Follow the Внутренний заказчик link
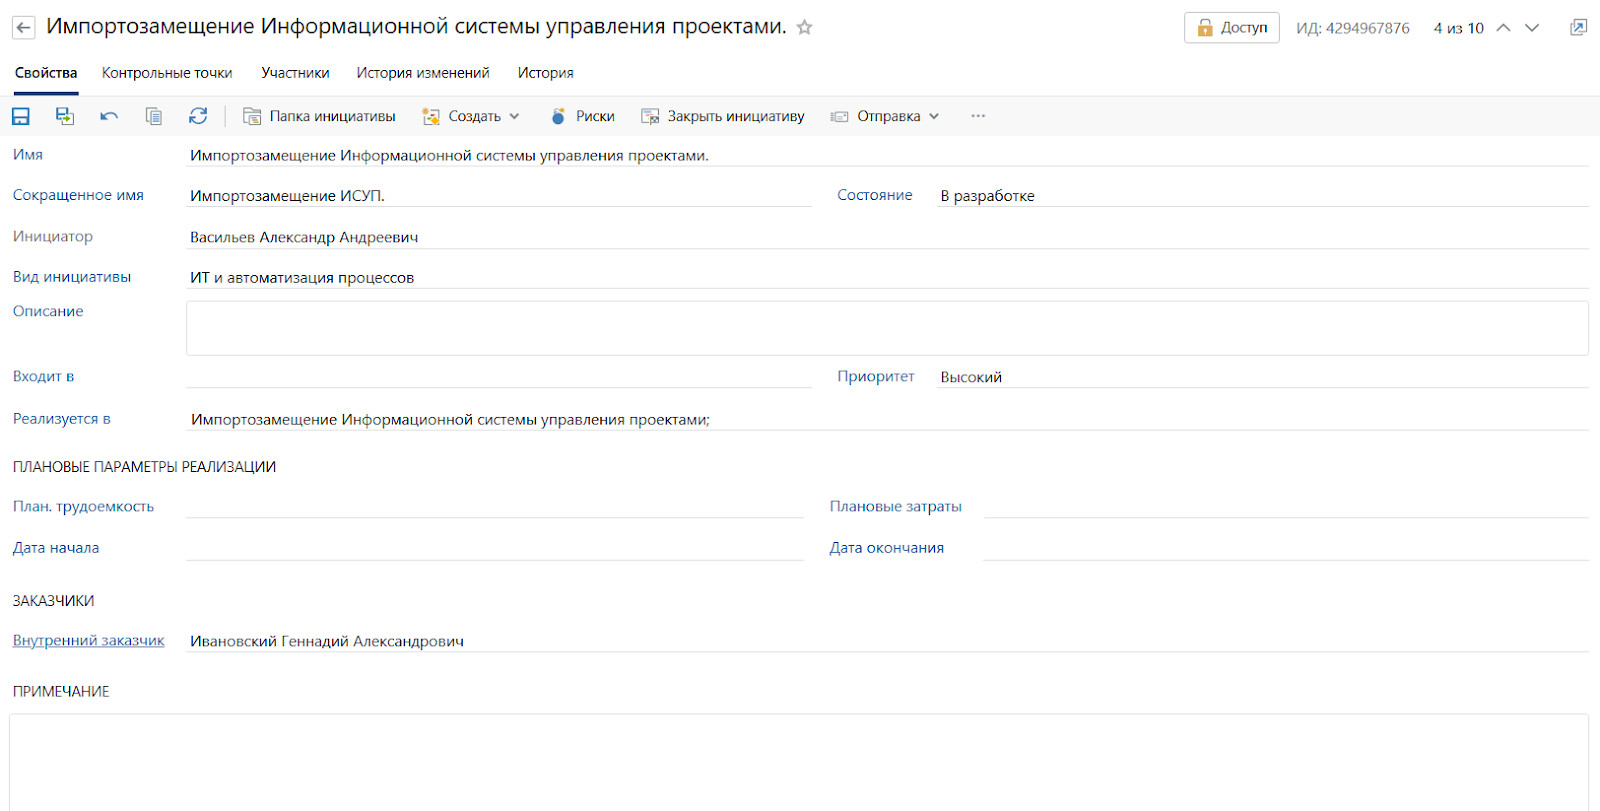Viewport: 1600px width, 811px height. pos(88,641)
